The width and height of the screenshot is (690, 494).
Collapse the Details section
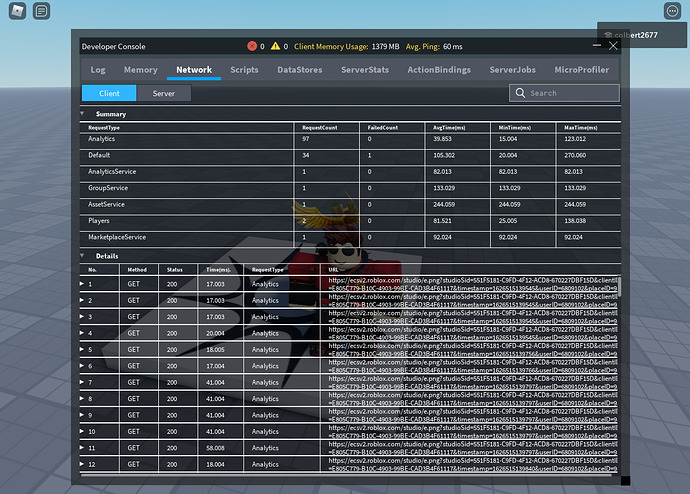82,255
